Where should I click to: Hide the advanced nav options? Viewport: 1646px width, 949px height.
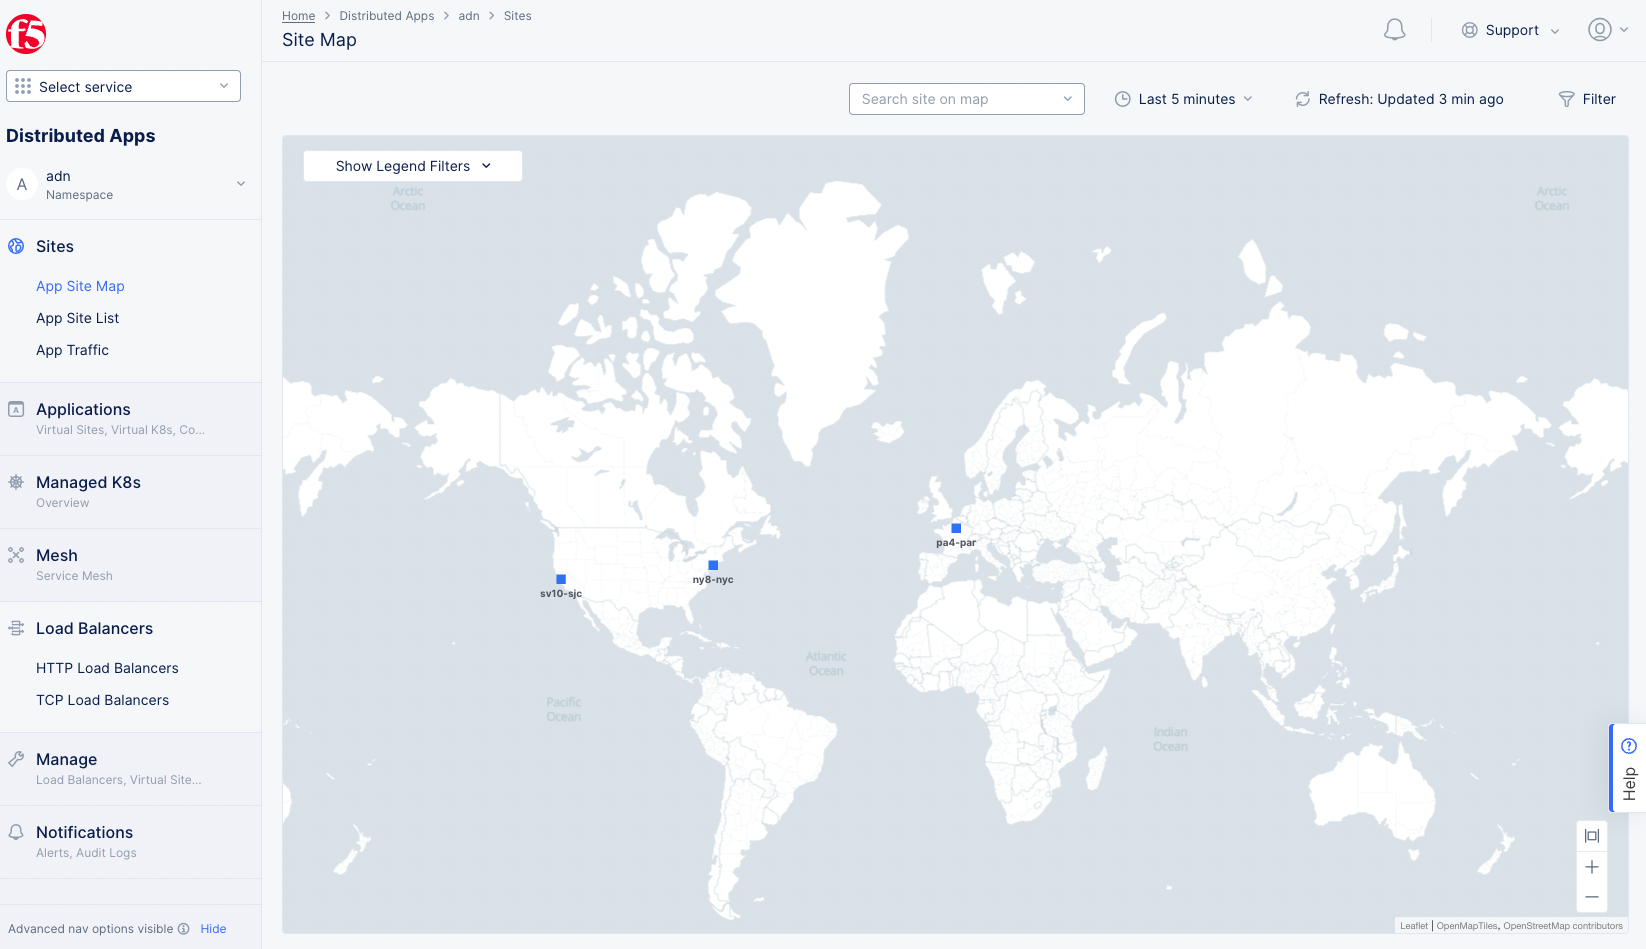[x=213, y=929]
